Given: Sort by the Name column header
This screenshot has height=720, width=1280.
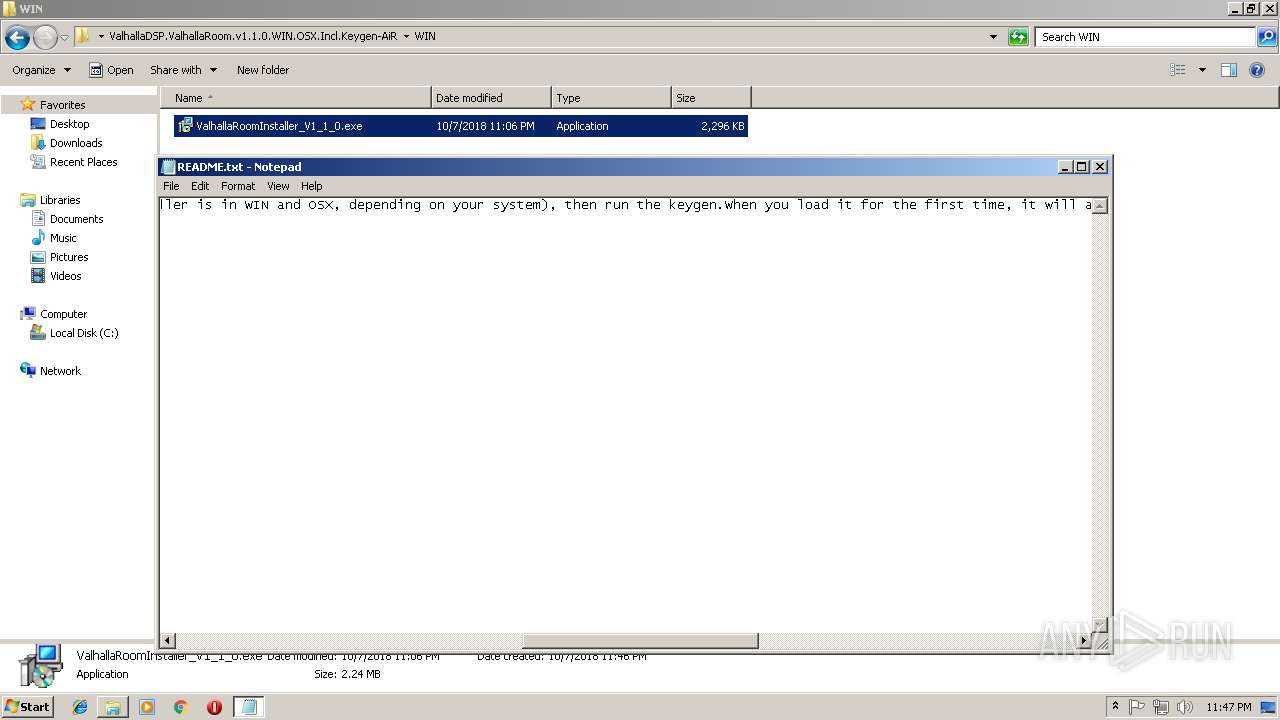Looking at the screenshot, I should tap(296, 98).
